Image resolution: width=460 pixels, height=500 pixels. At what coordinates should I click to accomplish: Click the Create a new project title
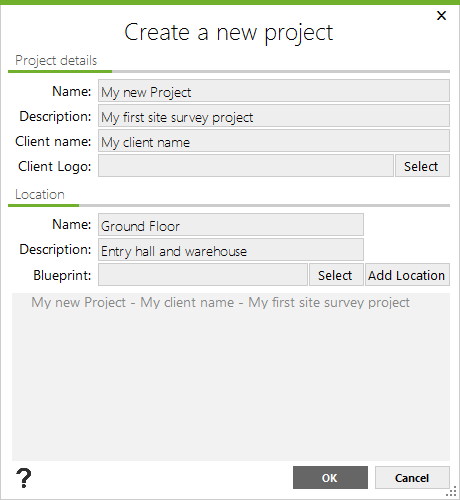(x=229, y=33)
